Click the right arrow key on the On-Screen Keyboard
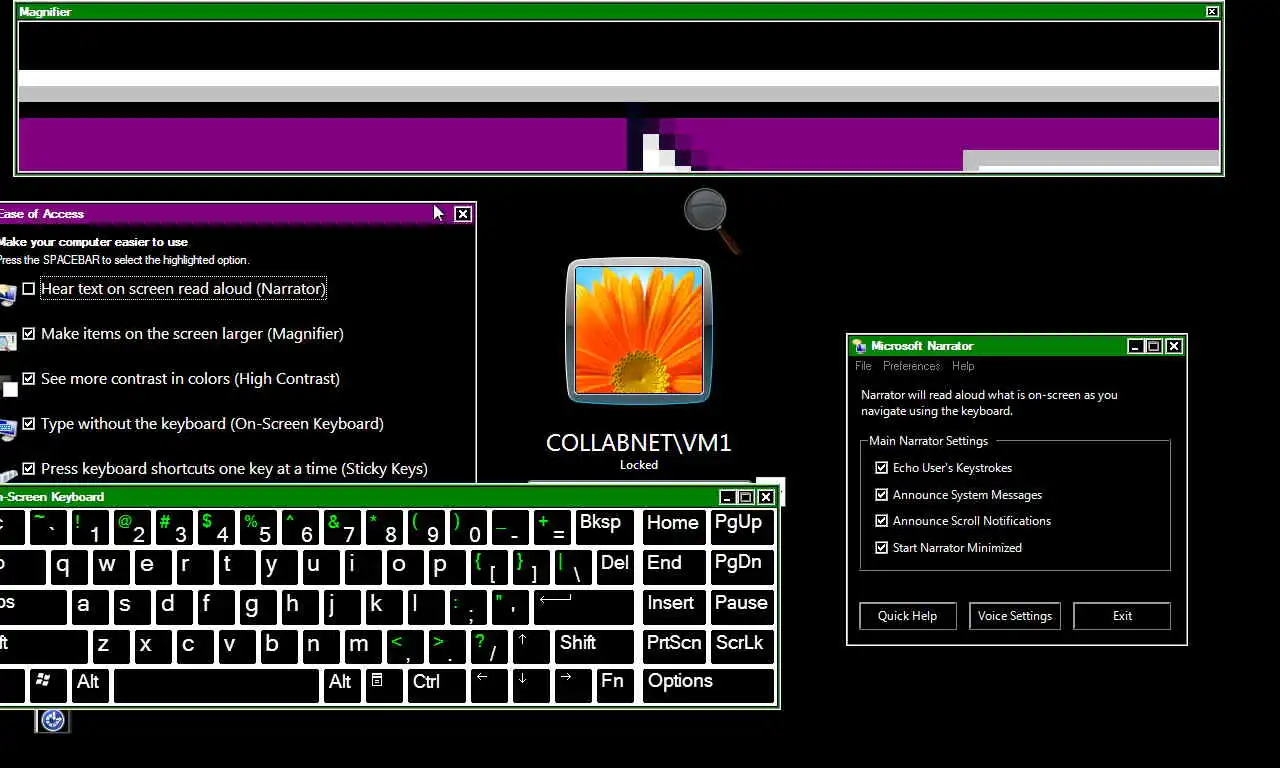Image resolution: width=1280 pixels, height=768 pixels. coord(572,686)
